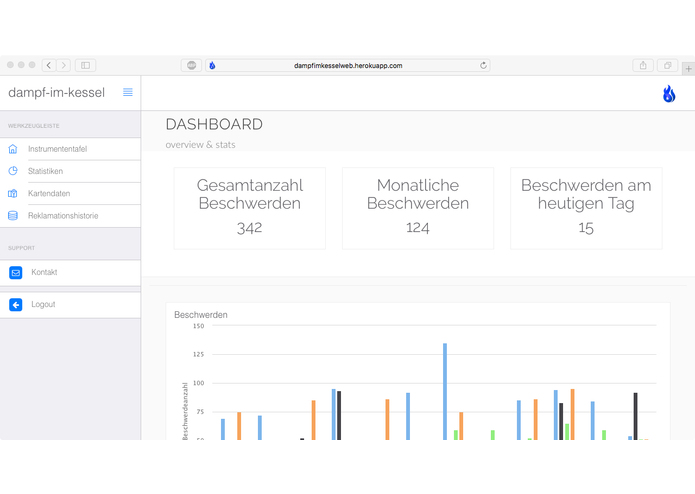Click the total complaints value 342
The width and height of the screenshot is (695, 494).
[x=250, y=228]
